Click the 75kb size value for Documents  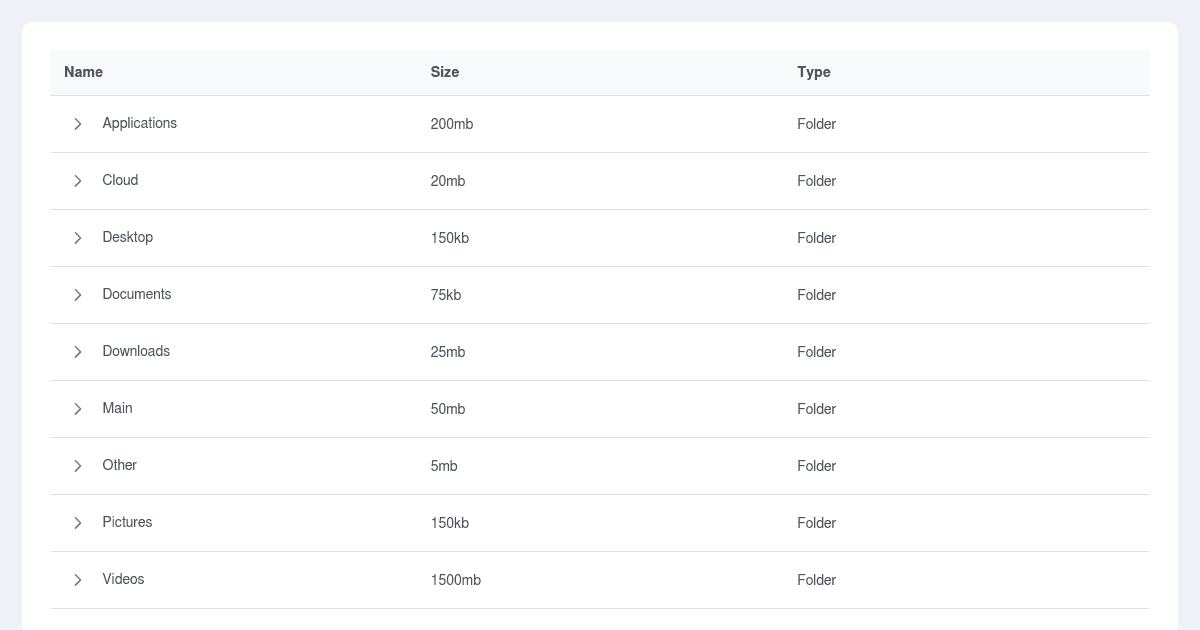[445, 295]
